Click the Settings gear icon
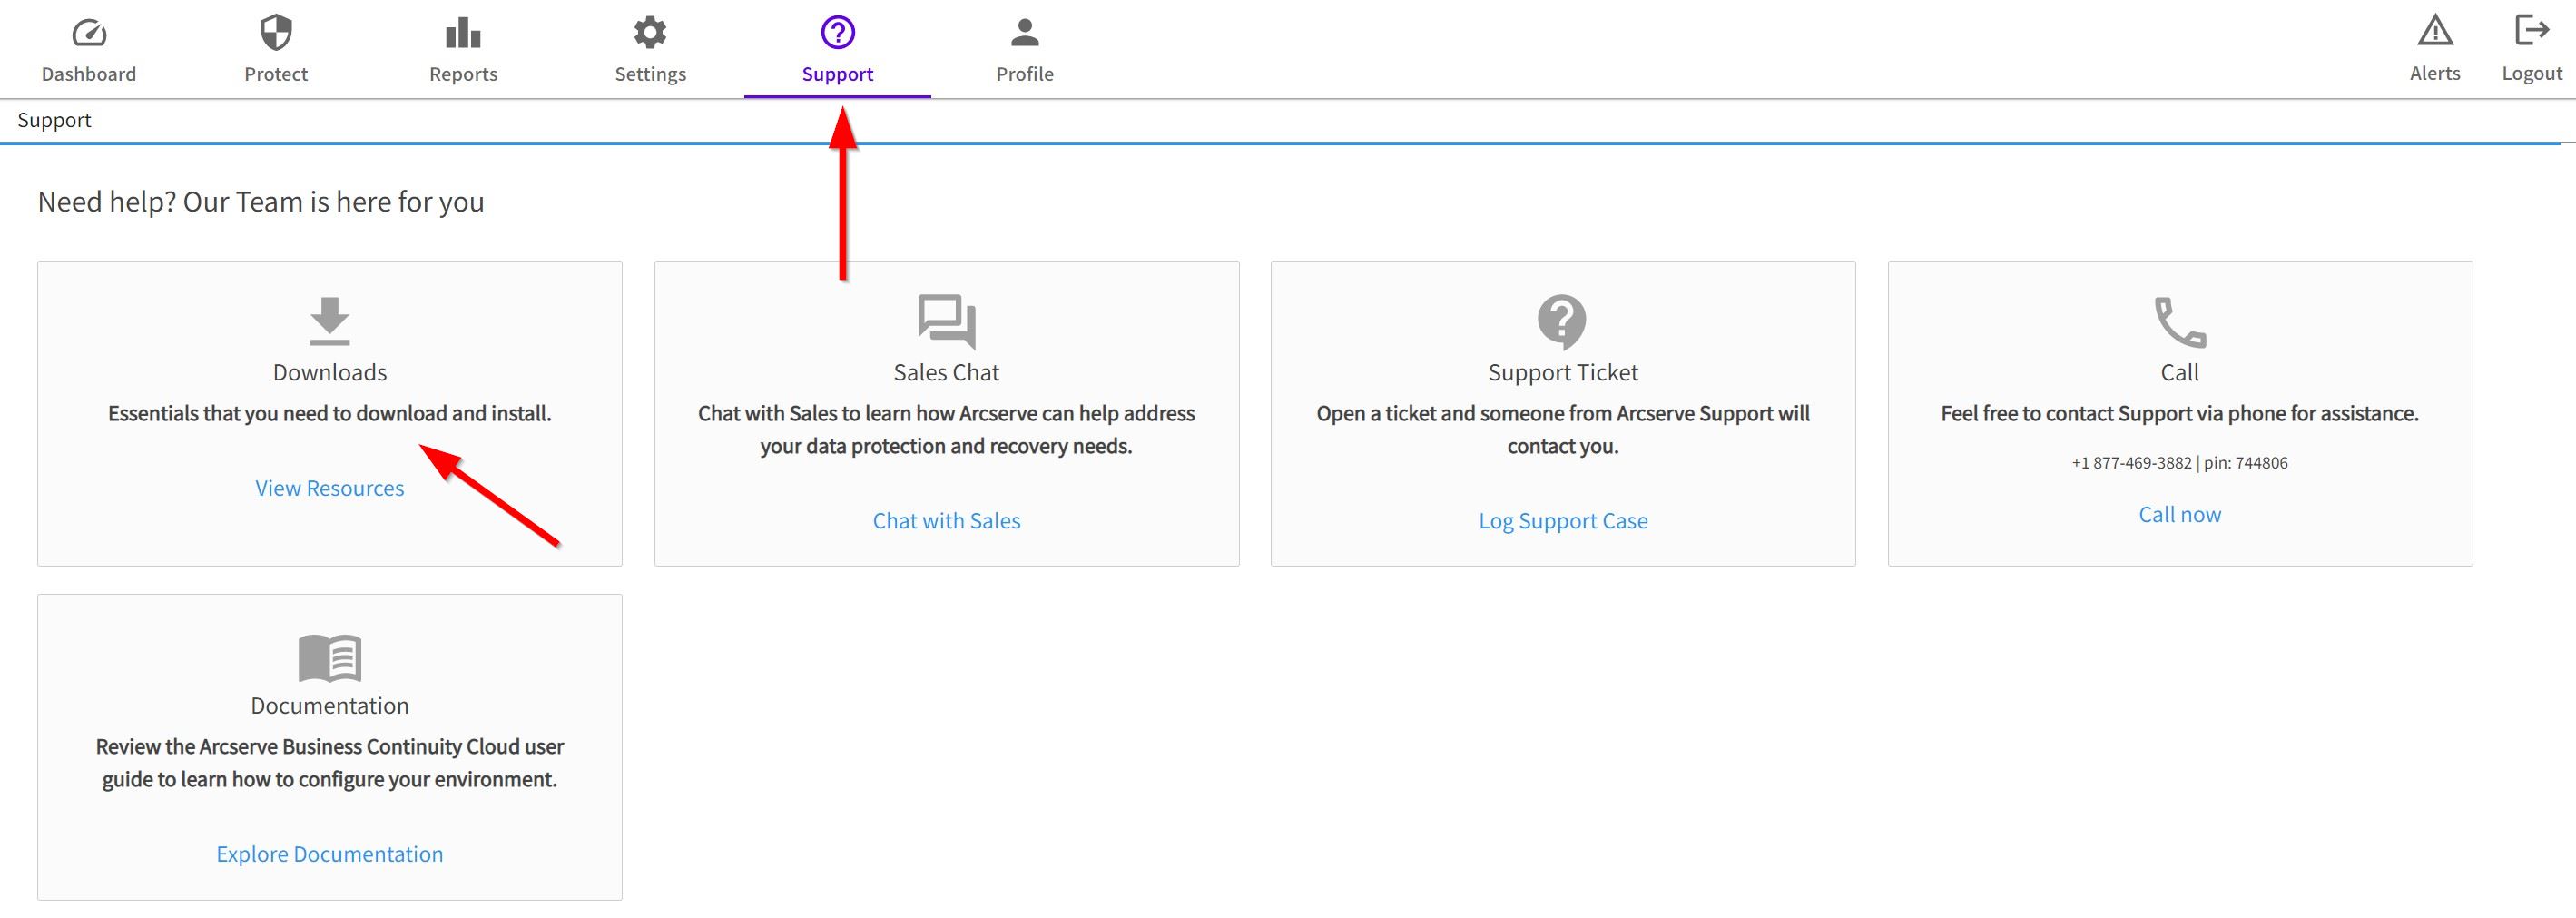Screen dimensions: 2576x918 (650, 32)
